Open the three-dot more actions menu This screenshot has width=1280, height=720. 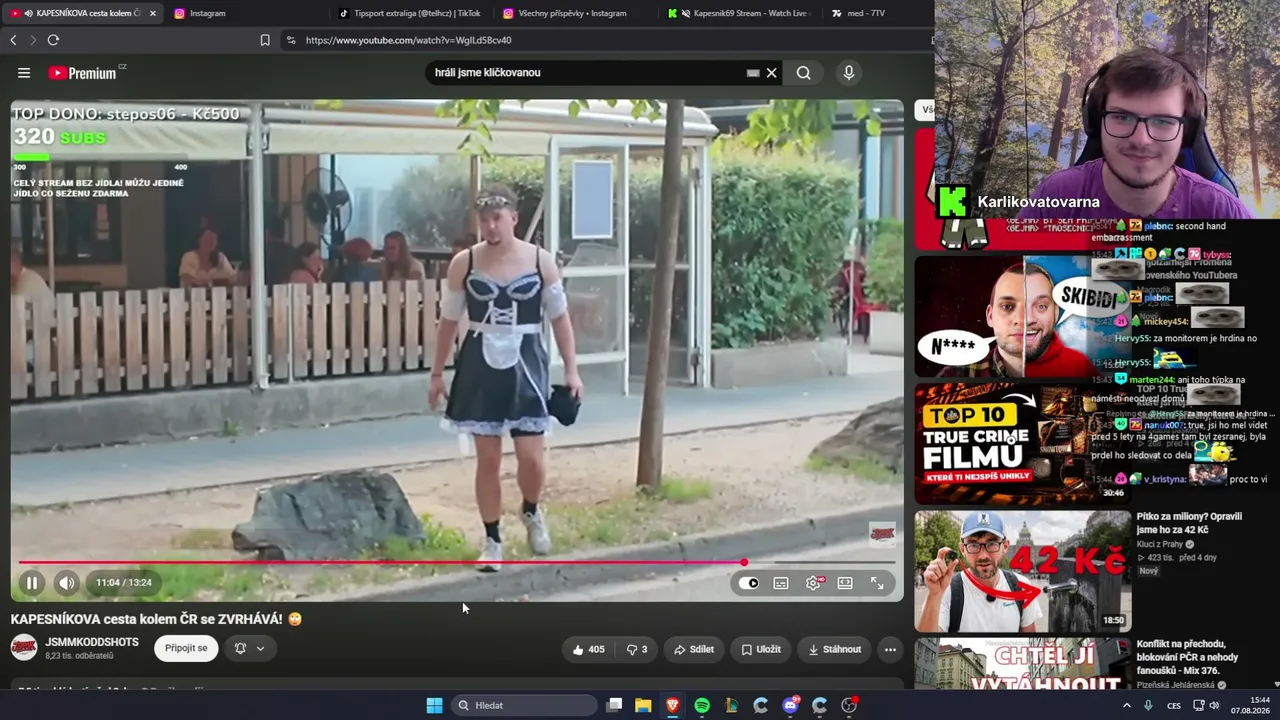[890, 649]
